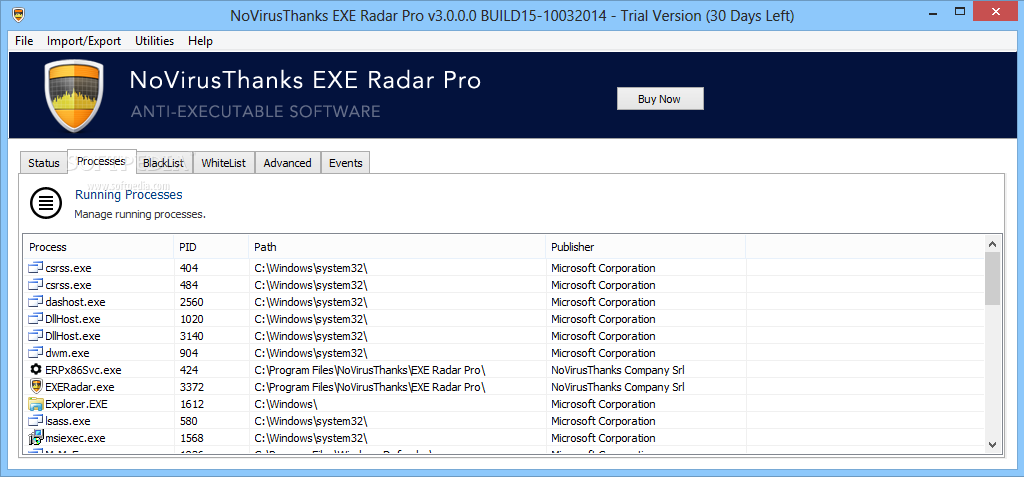Switch to the Status tab
1024x477 pixels.
[44, 163]
